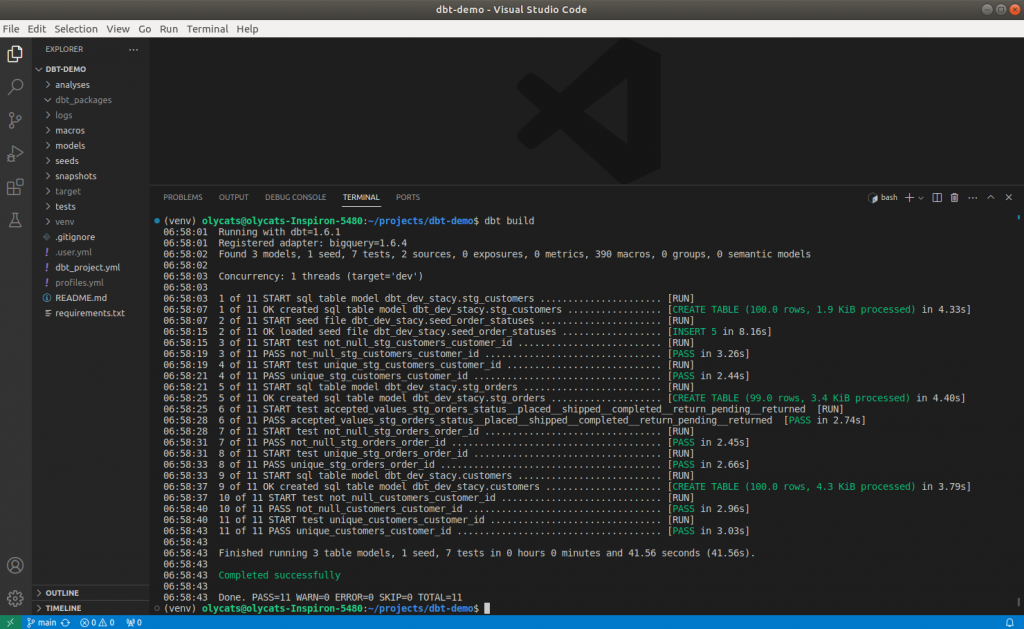Maximize the panel size with caret

pyautogui.click(x=991, y=197)
